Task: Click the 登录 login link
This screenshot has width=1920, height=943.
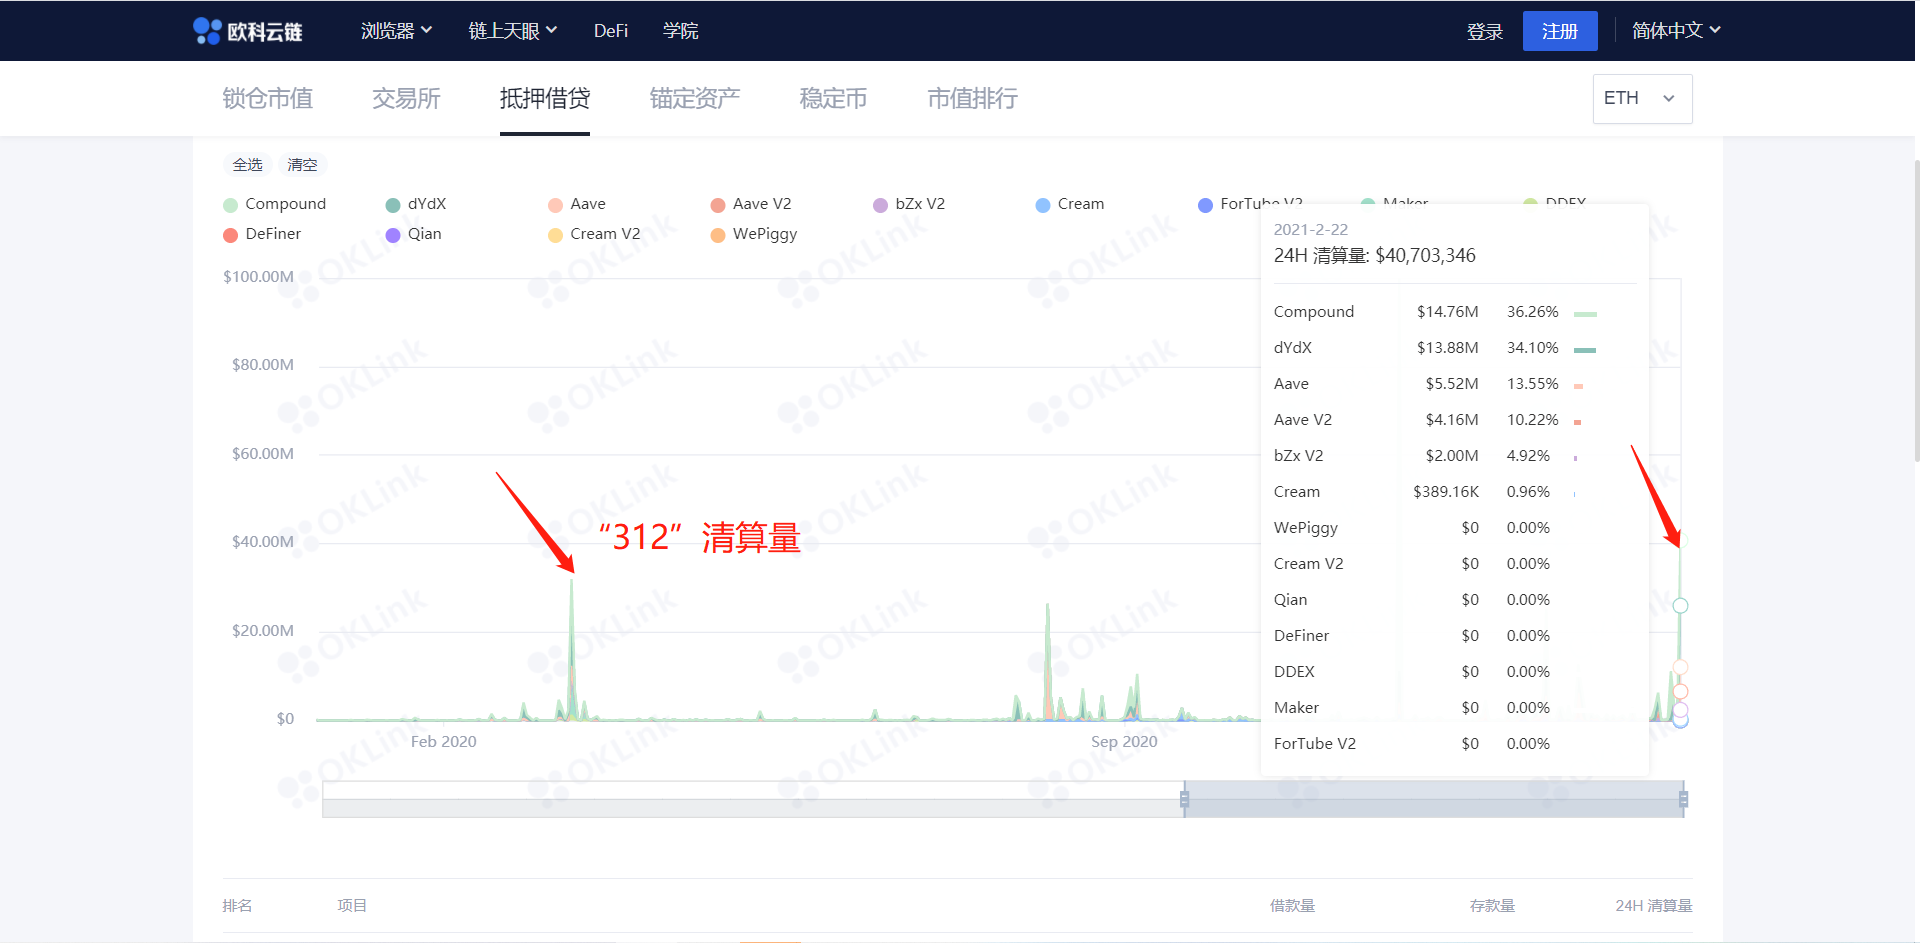Action: (x=1485, y=31)
